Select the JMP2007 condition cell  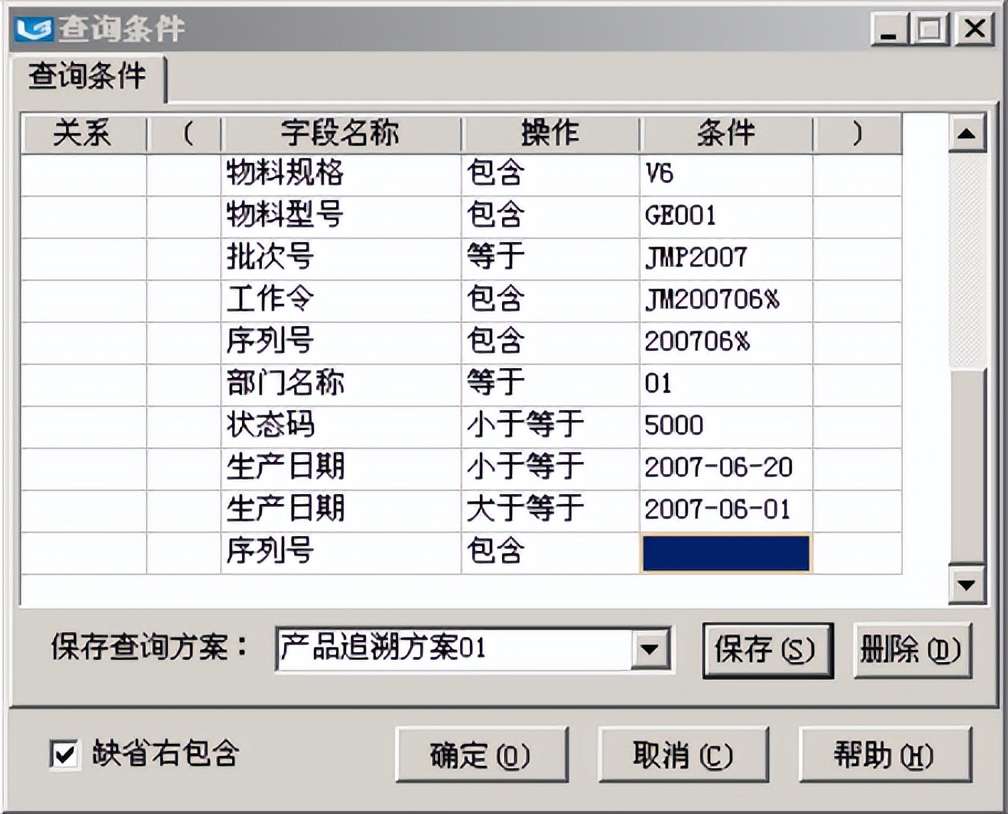click(700, 256)
